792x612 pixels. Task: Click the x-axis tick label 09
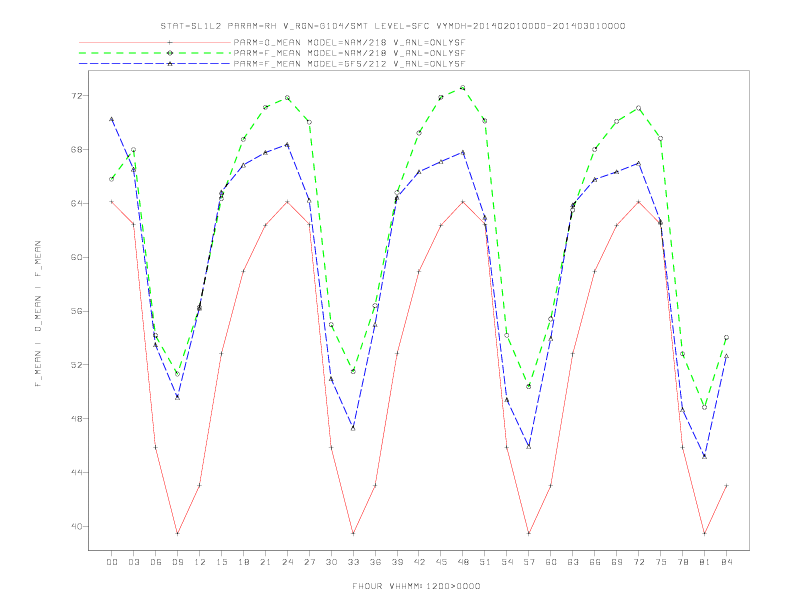[177, 562]
